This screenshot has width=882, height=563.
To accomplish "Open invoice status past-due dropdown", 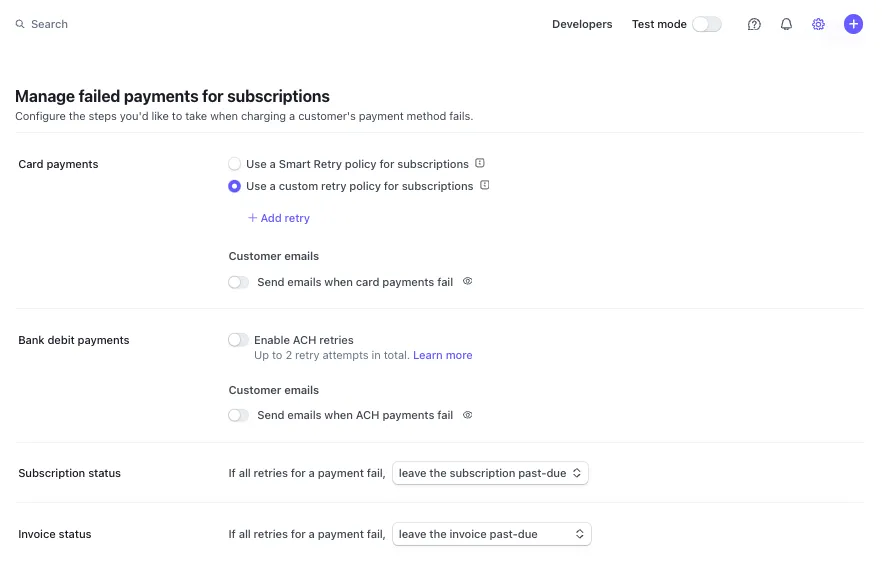I will click(492, 534).
